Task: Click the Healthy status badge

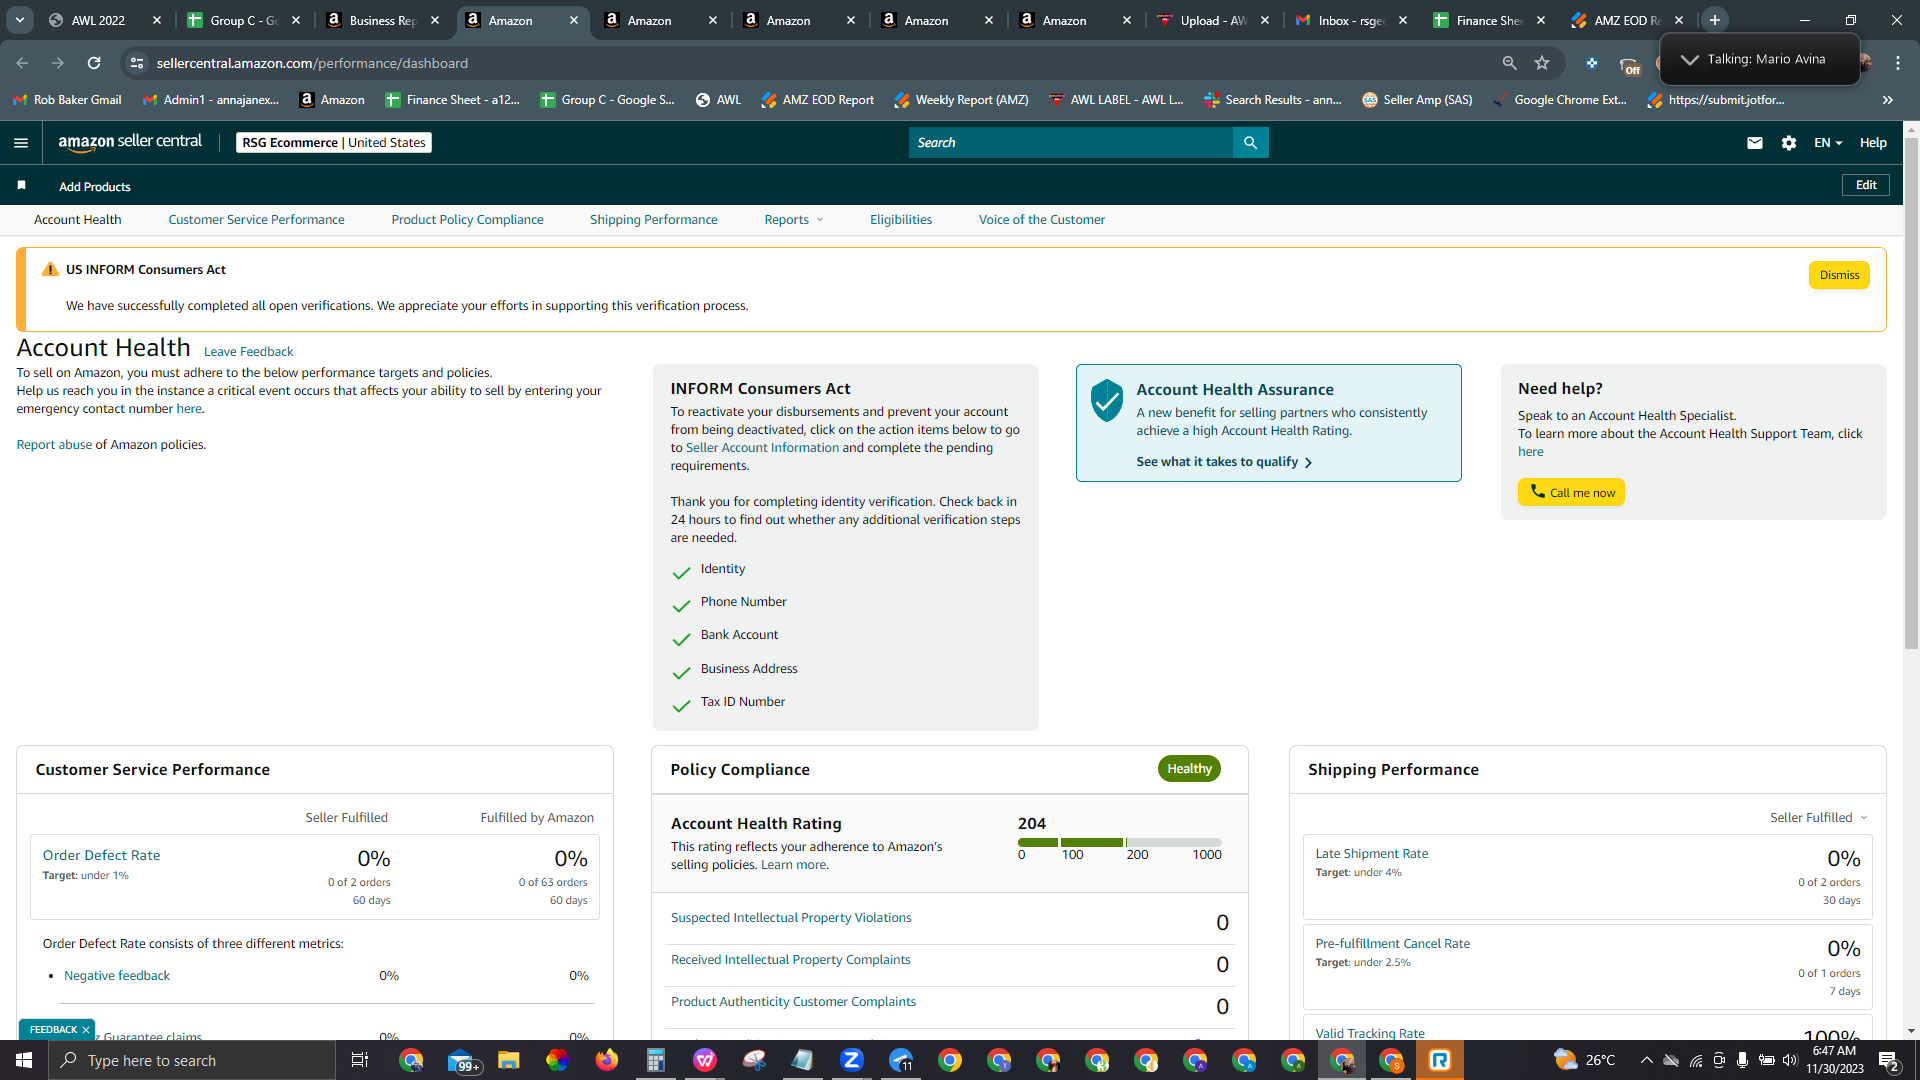Action: pyautogui.click(x=1189, y=769)
